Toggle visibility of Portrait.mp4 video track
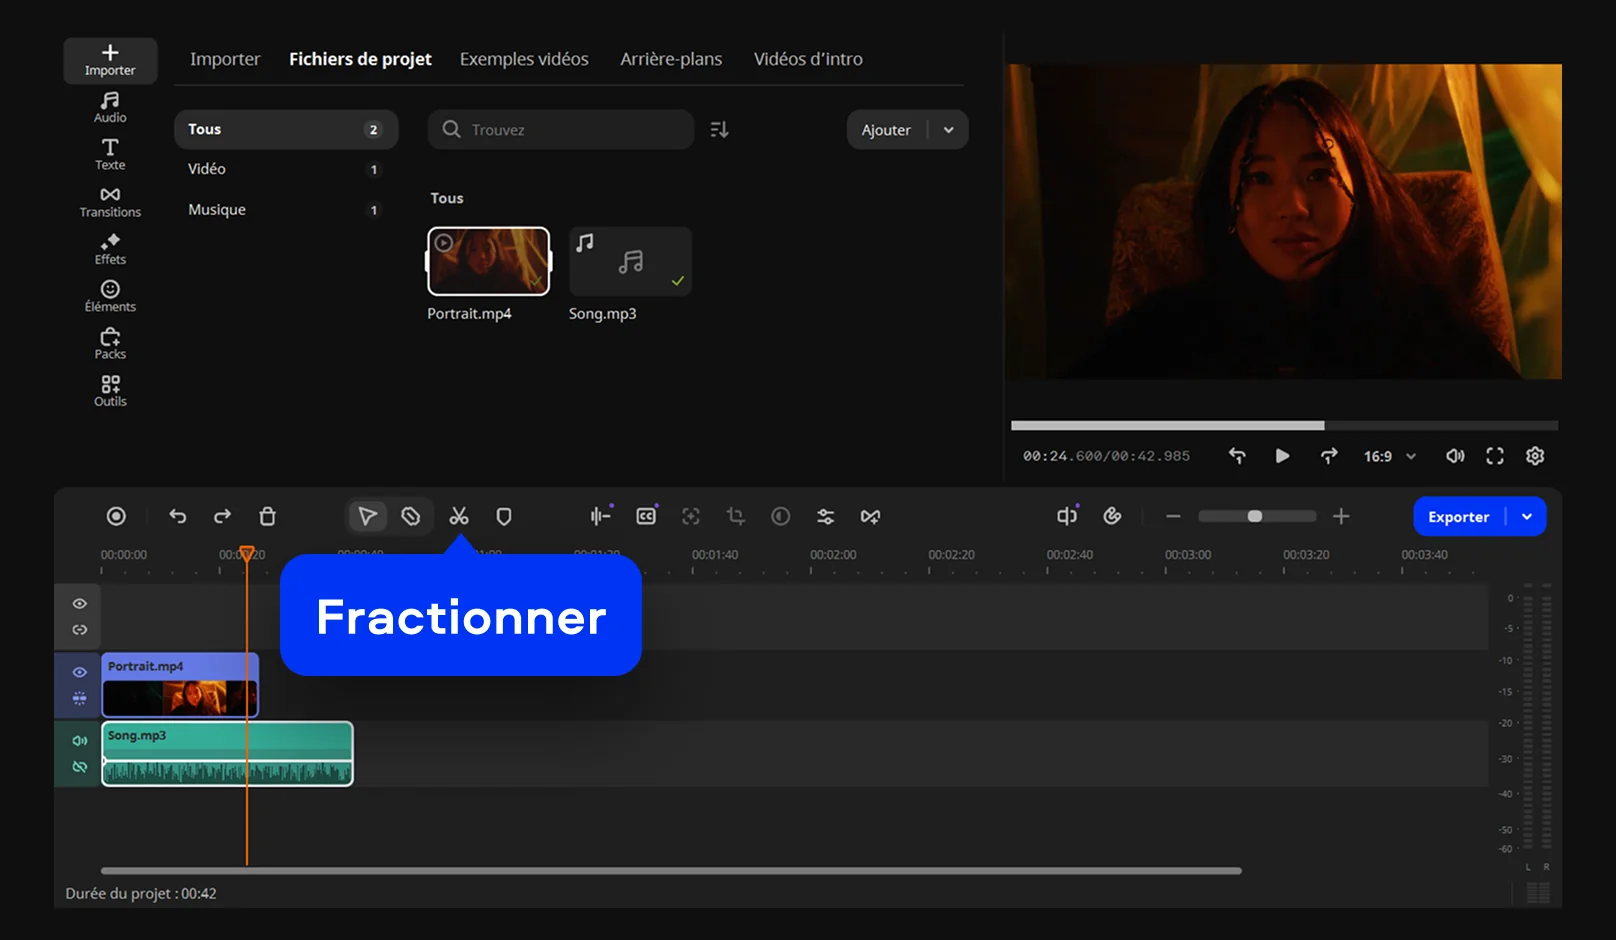1616x940 pixels. (80, 672)
